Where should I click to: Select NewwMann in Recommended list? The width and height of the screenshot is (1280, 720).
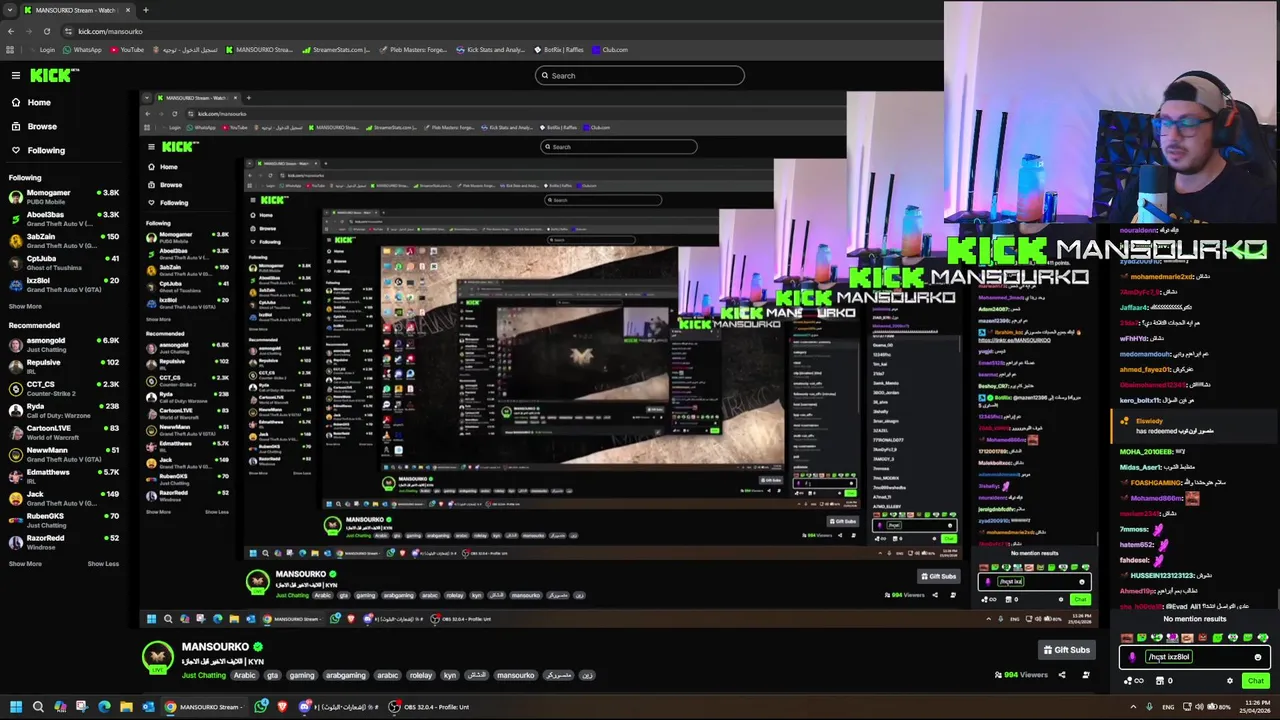pos(64,454)
